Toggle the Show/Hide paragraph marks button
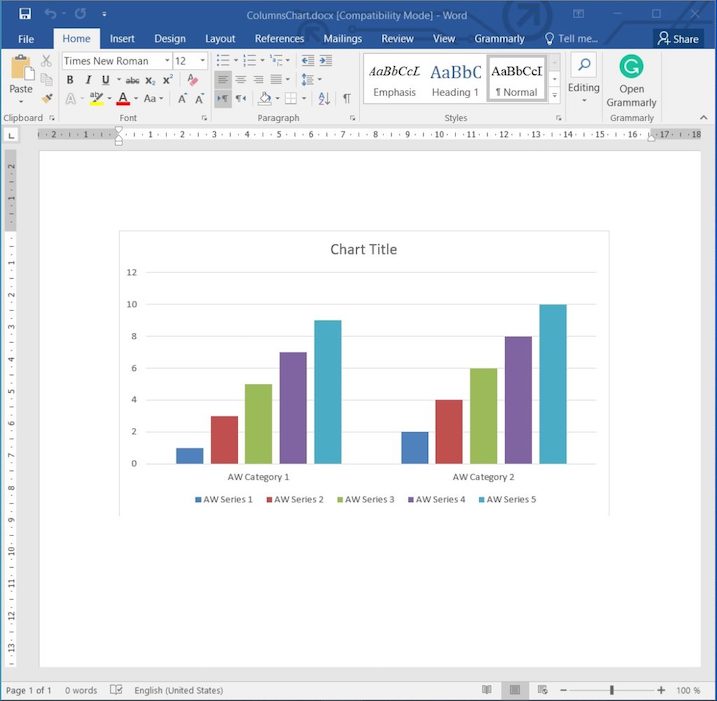The height and width of the screenshot is (701, 717). 346,98
